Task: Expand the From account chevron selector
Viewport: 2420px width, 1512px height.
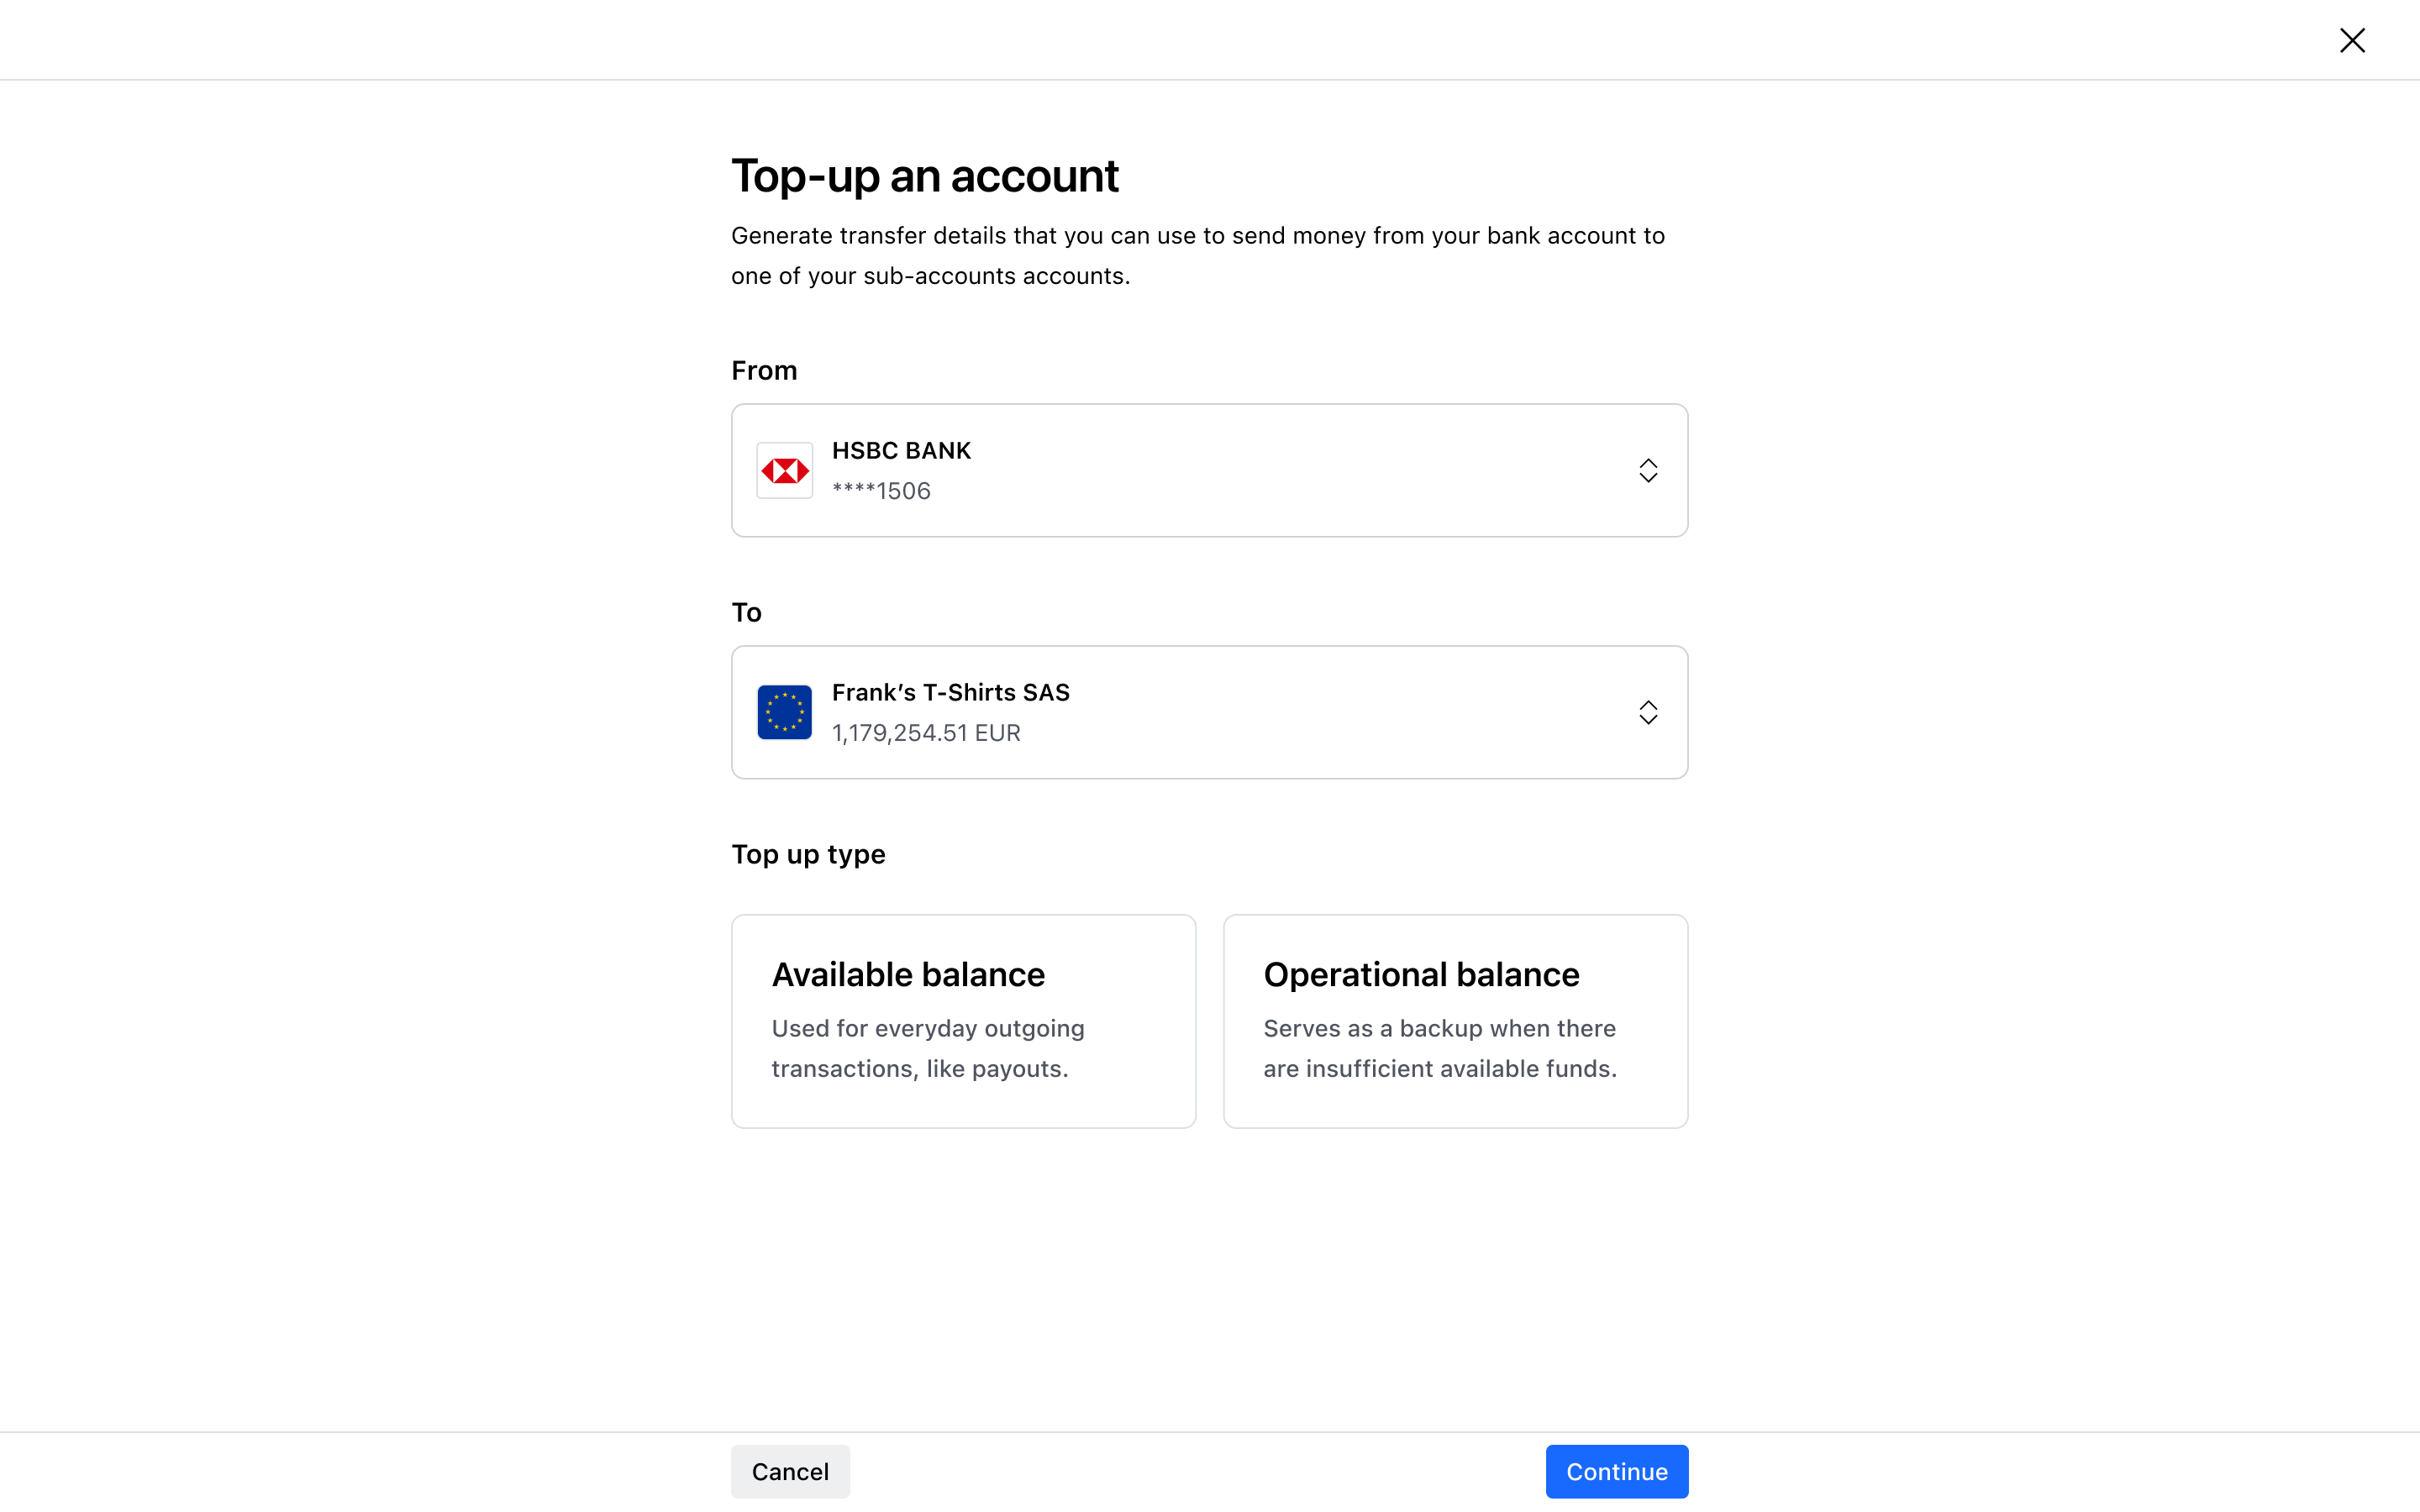Action: tap(1648, 470)
